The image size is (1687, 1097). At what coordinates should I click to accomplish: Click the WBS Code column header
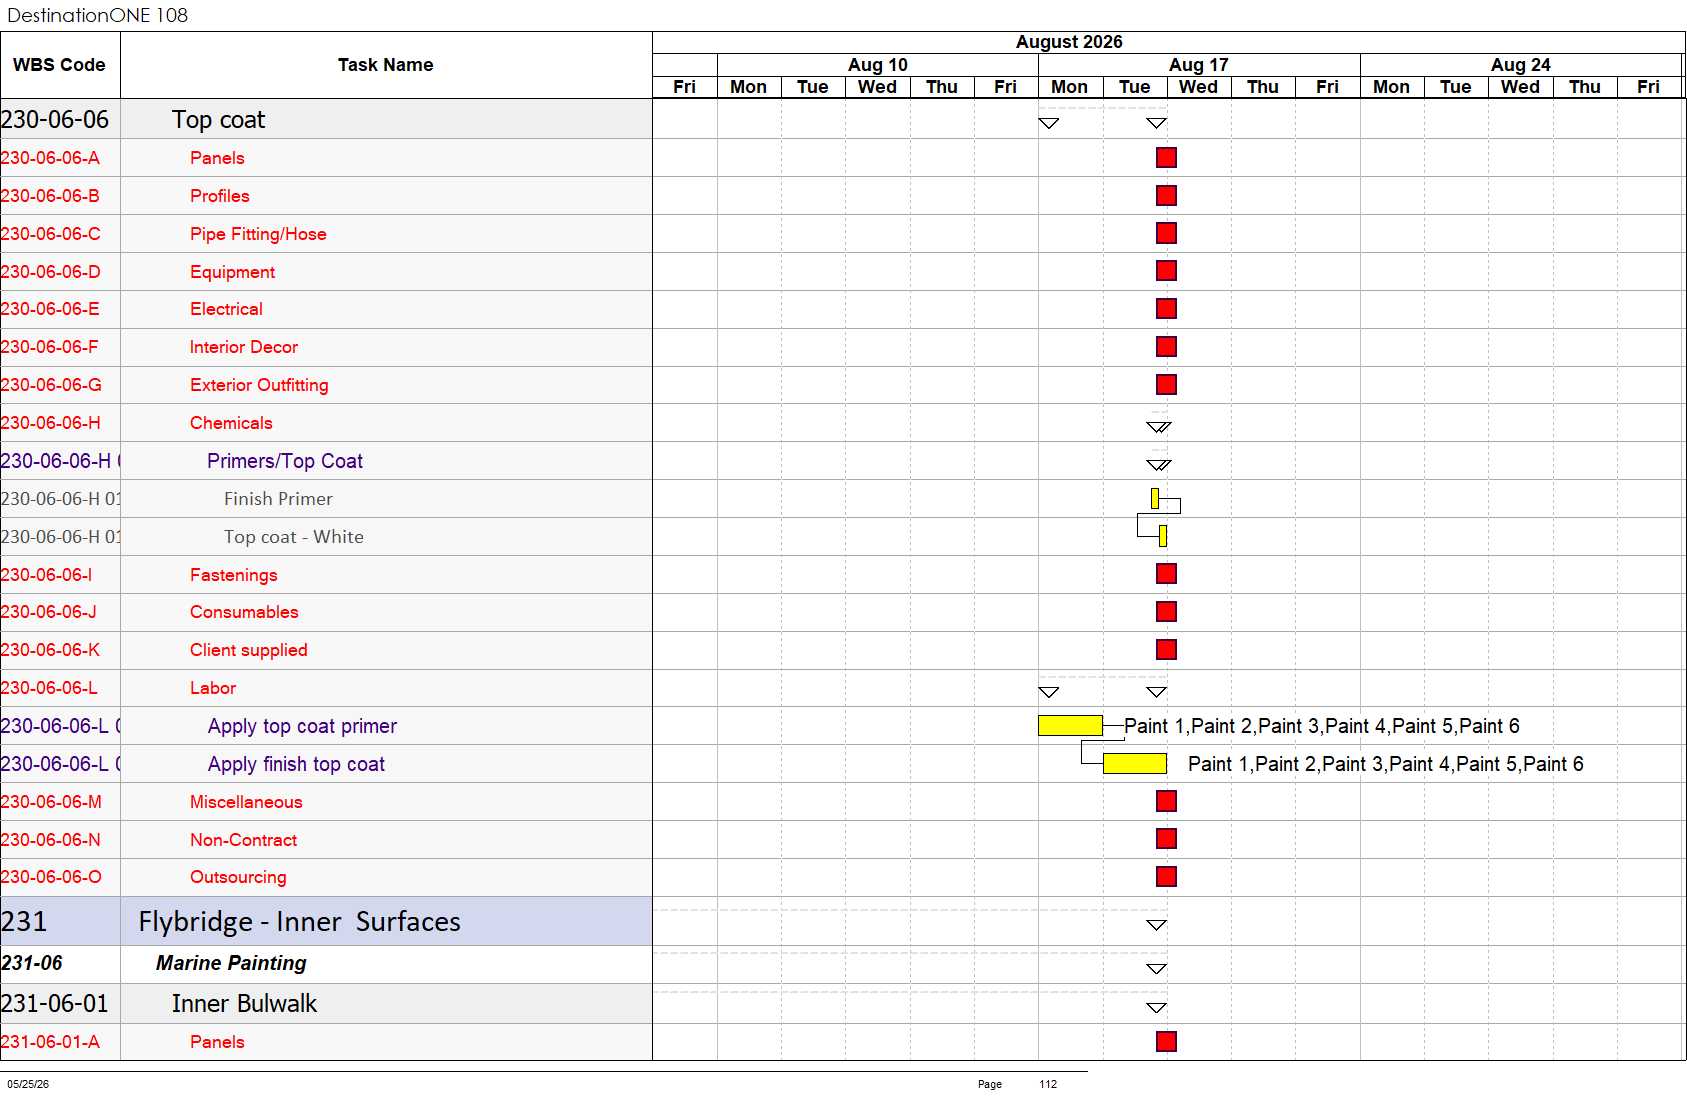pyautogui.click(x=60, y=65)
